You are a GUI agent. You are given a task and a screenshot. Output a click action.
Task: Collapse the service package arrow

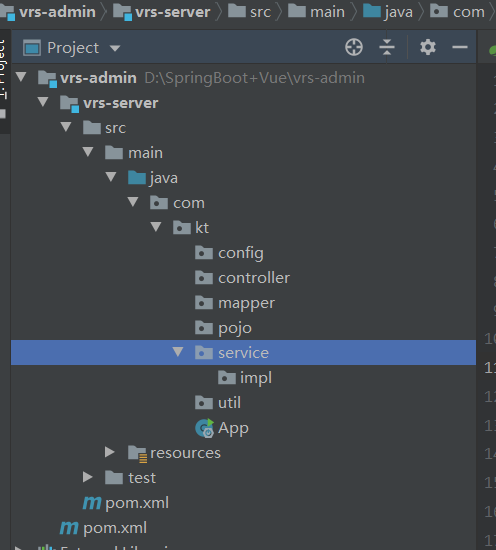[178, 351]
